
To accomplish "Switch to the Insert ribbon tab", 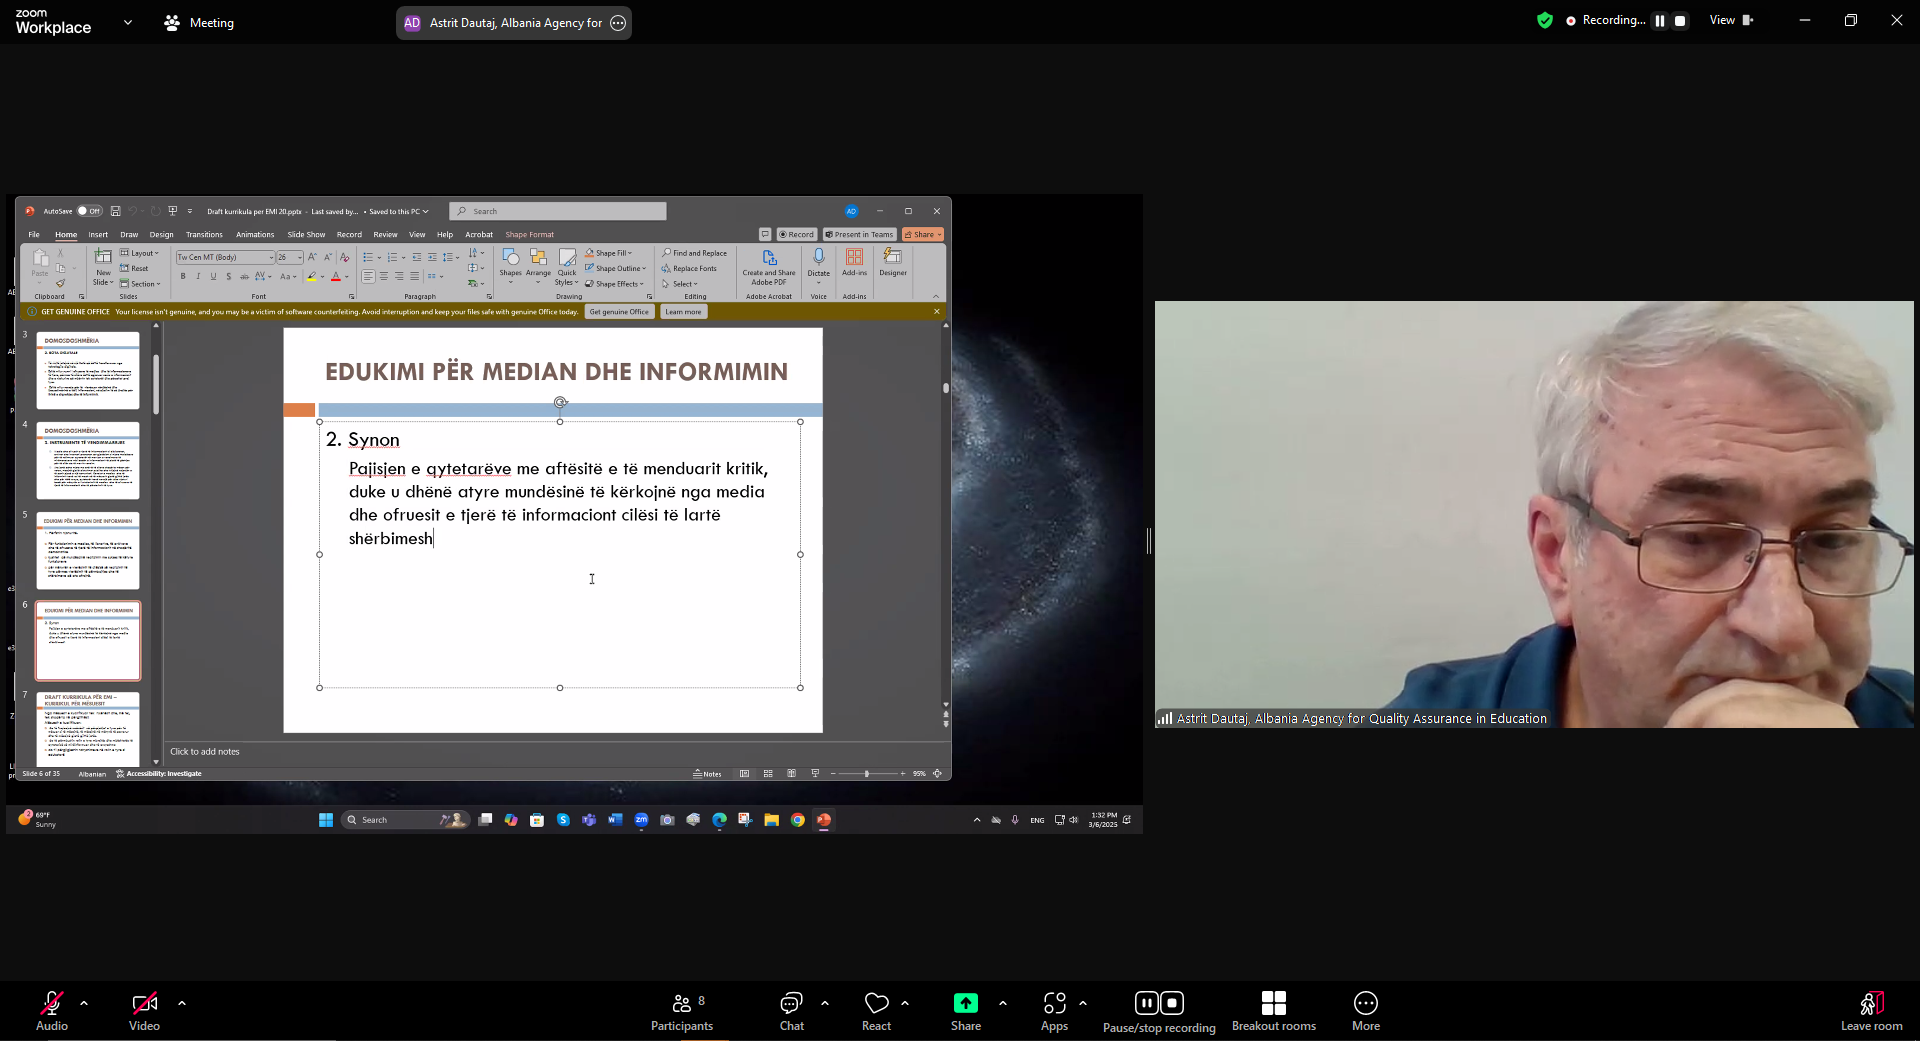I will pos(98,235).
